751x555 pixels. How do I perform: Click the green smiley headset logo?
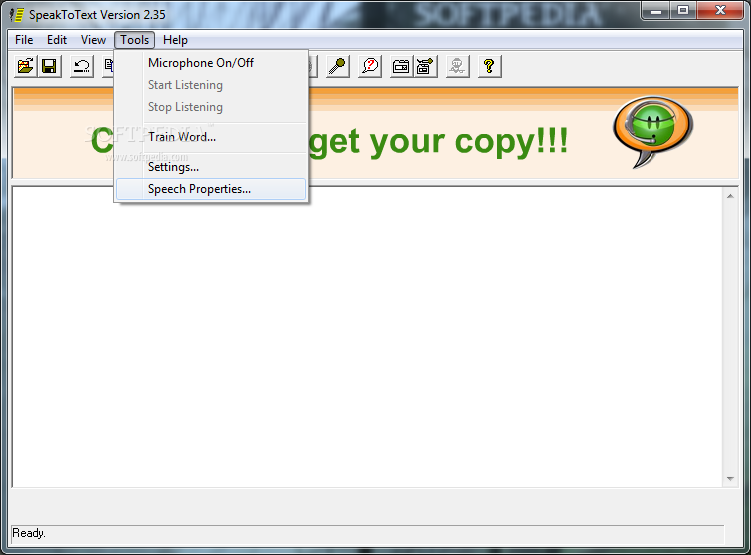[x=653, y=132]
